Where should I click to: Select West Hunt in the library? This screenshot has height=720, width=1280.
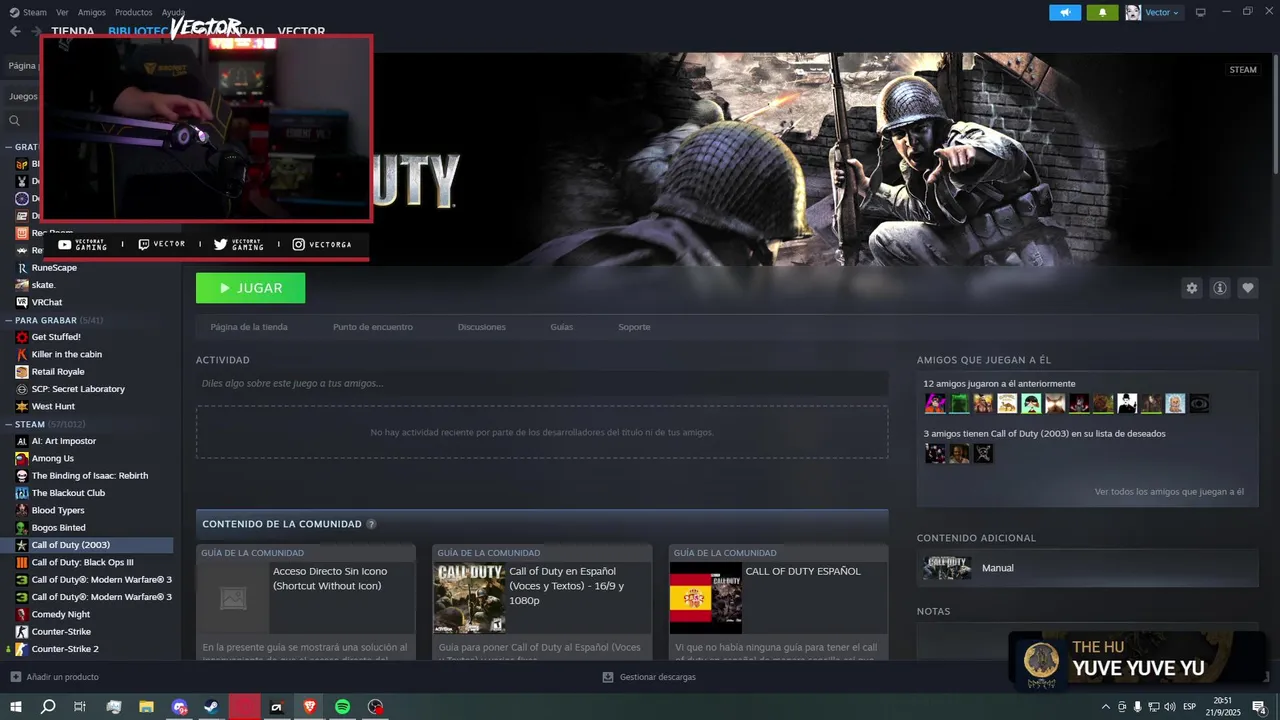tap(53, 406)
